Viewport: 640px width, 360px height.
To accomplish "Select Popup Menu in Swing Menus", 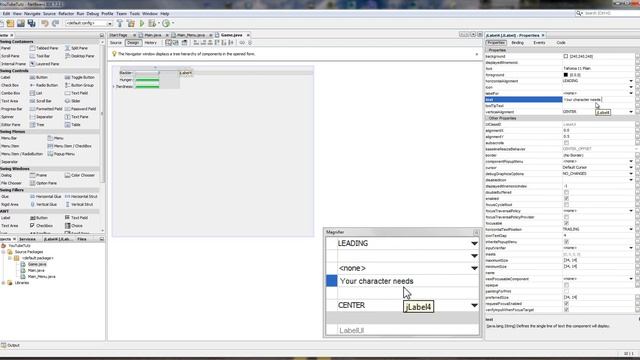I will (61, 154).
